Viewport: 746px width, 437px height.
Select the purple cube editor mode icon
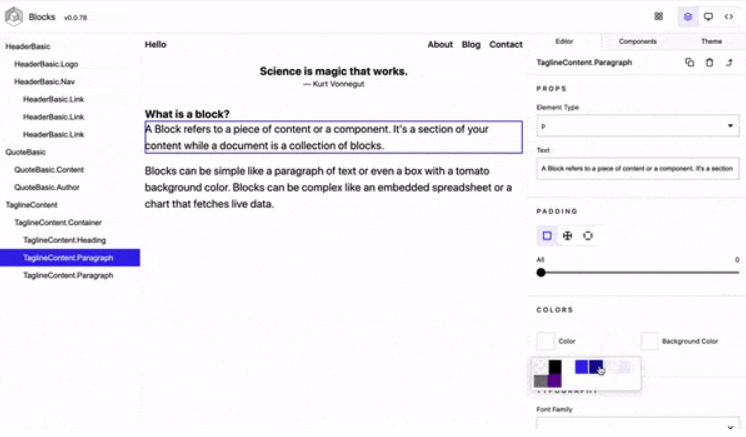[688, 17]
